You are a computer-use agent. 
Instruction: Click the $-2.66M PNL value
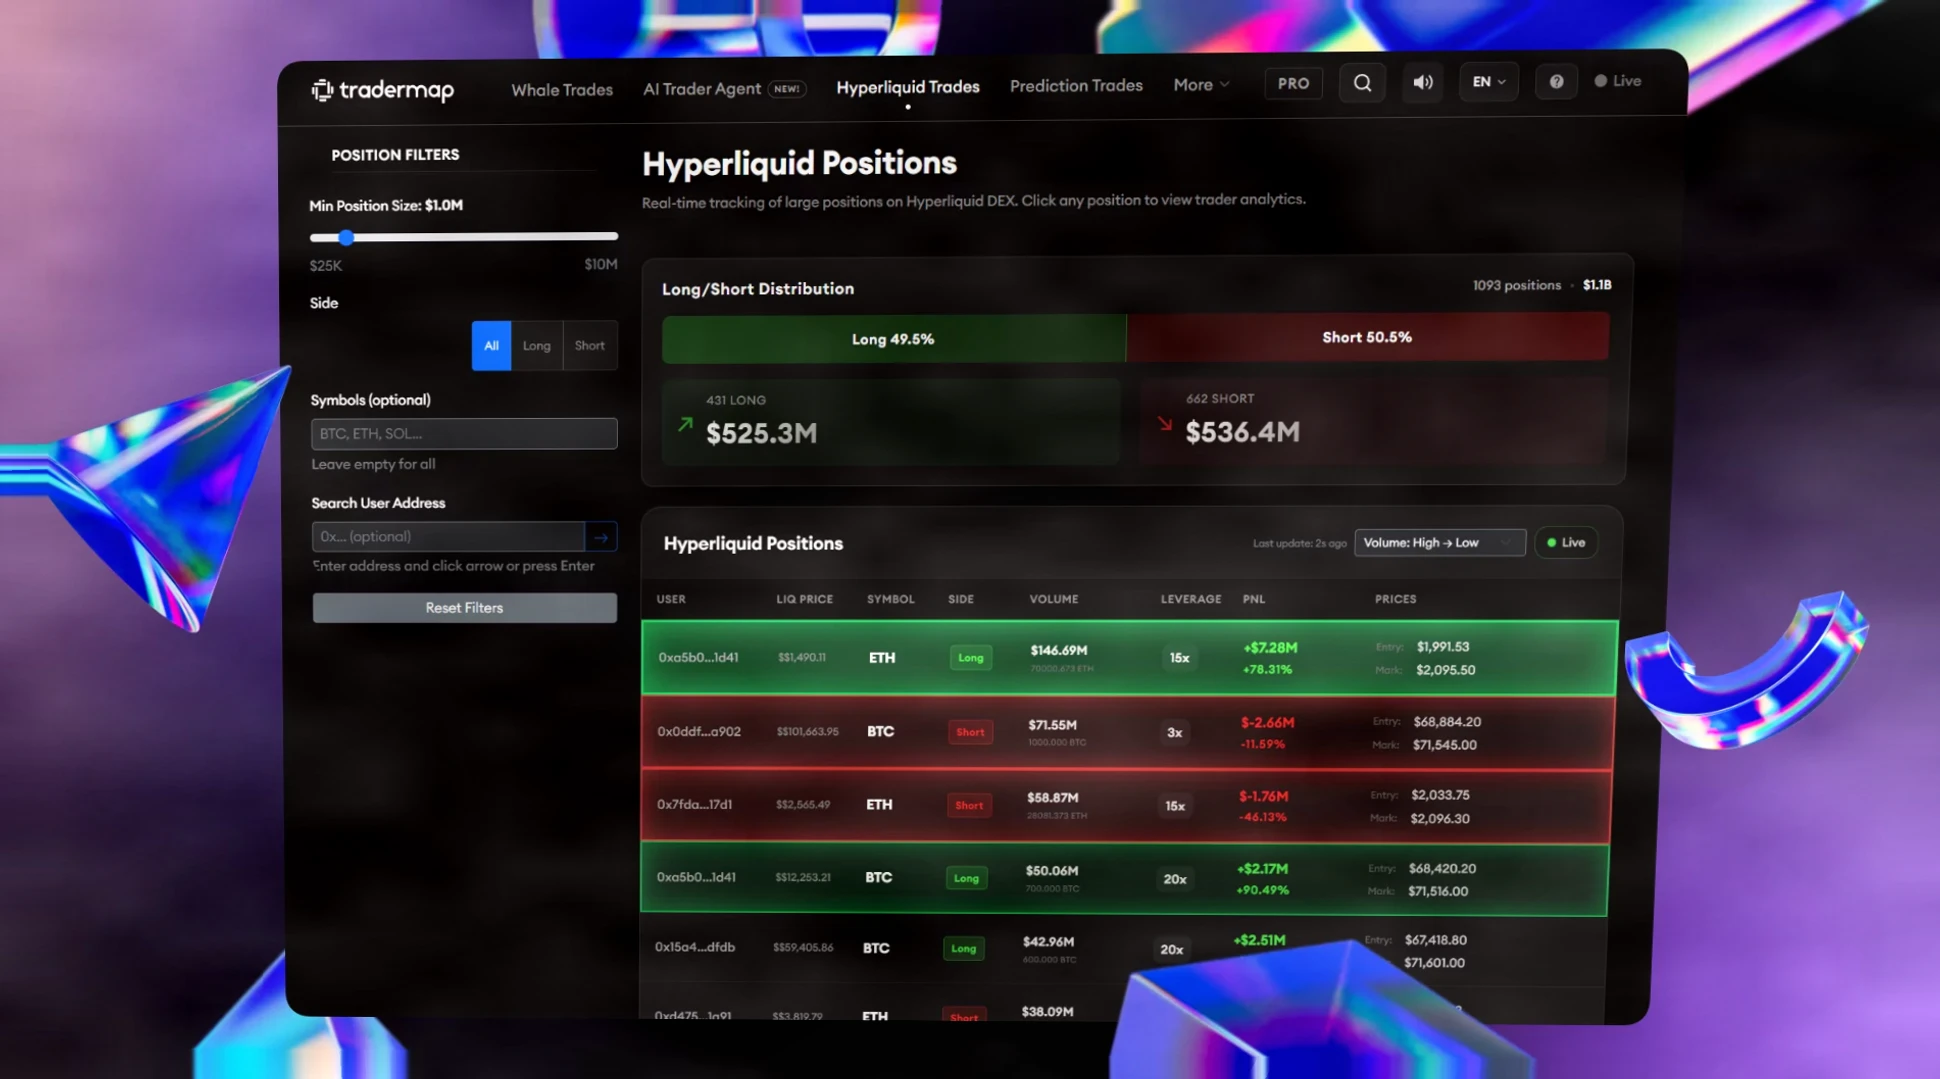click(x=1267, y=722)
